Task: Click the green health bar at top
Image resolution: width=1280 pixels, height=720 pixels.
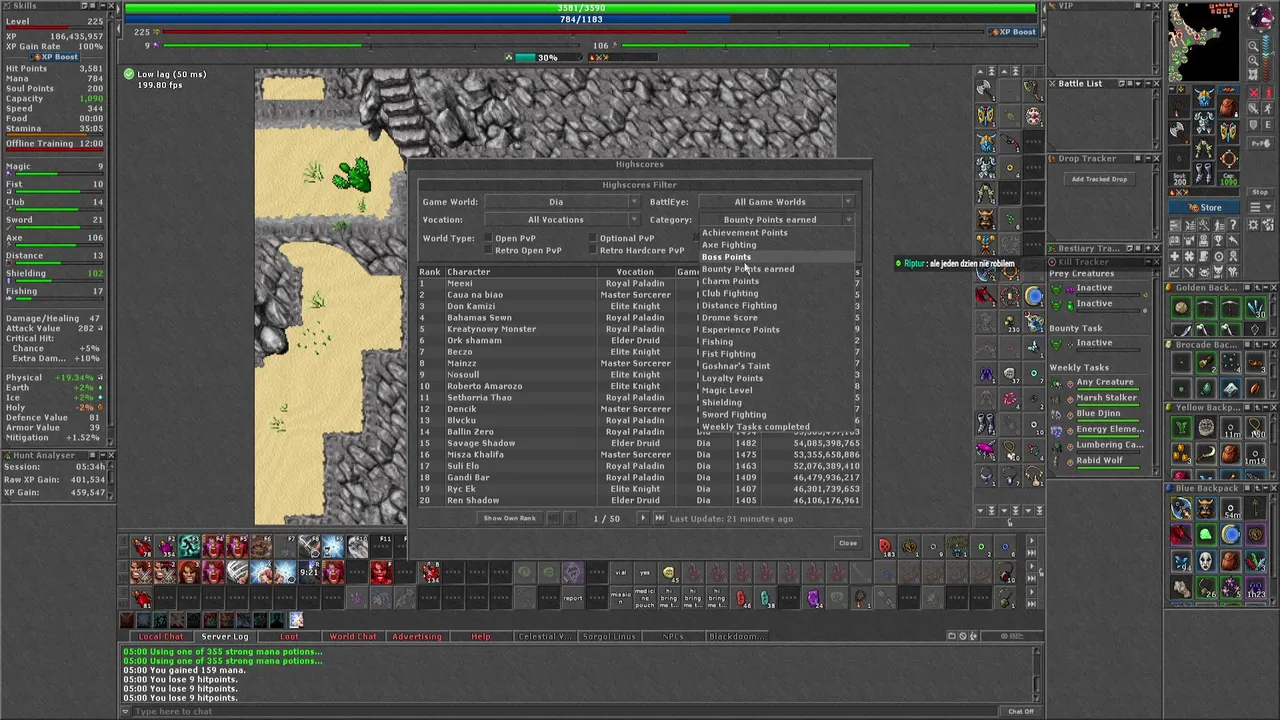Action: 581,8
